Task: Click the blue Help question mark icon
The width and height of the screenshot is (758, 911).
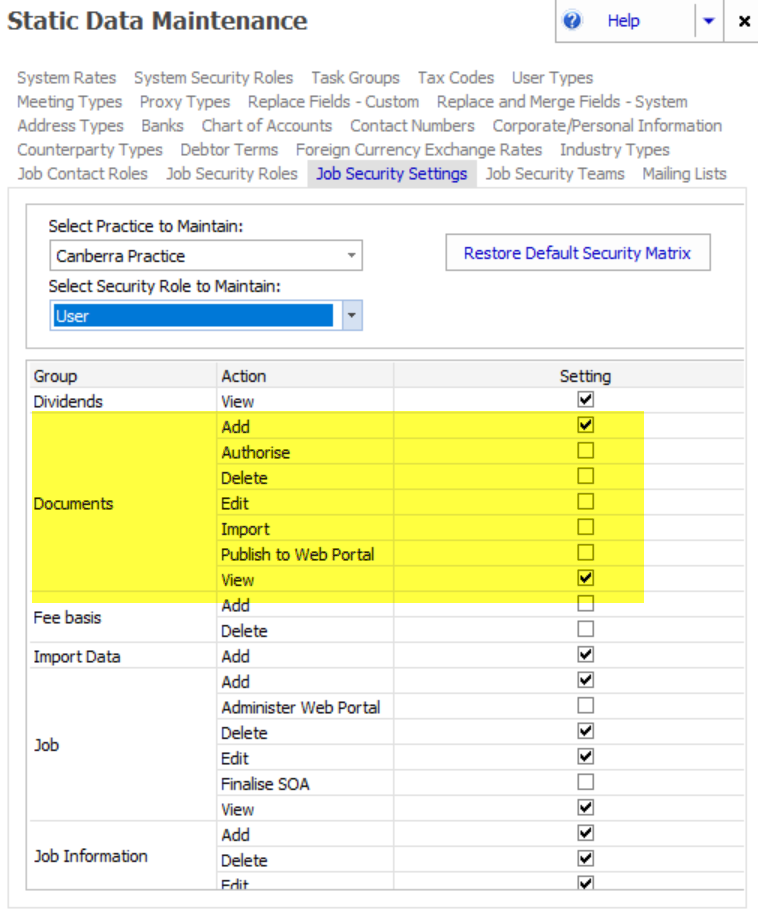Action: click(x=573, y=21)
